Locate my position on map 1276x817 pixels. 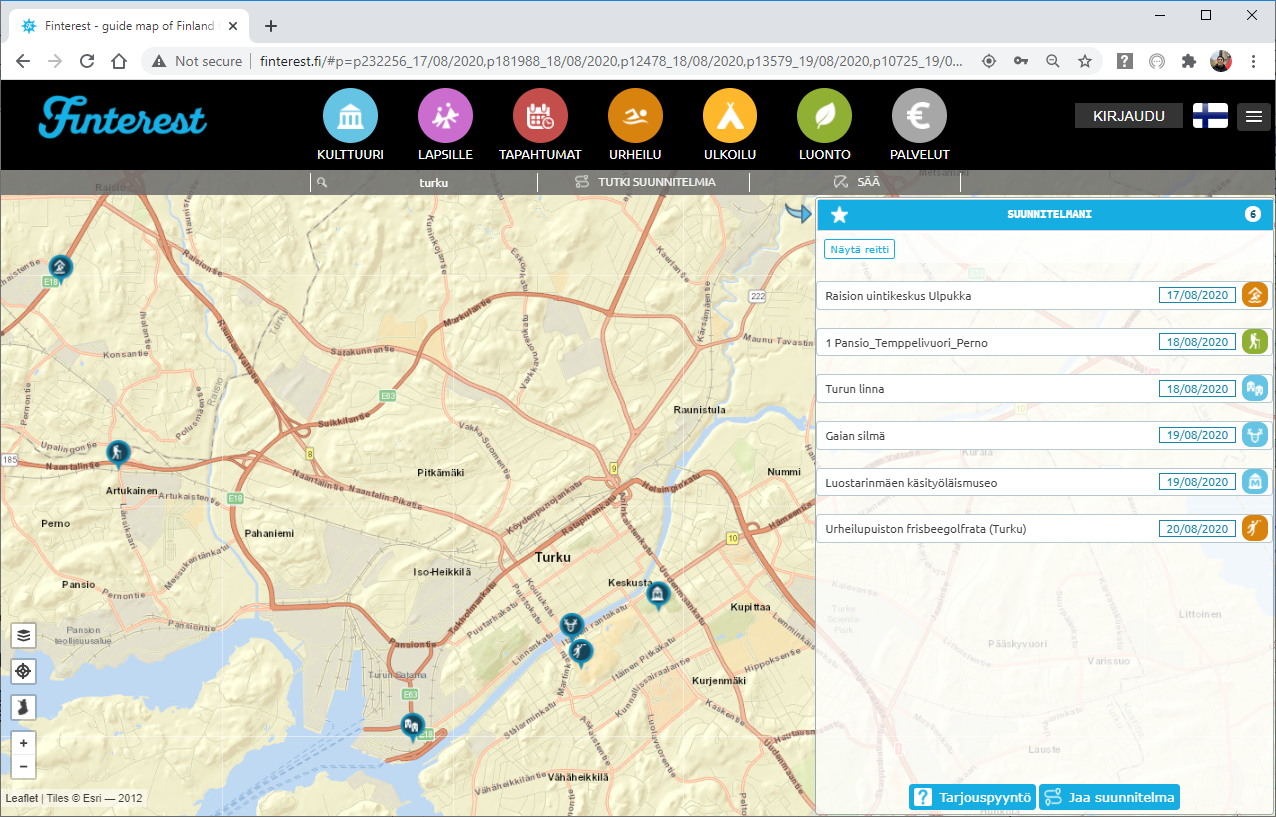coord(24,671)
